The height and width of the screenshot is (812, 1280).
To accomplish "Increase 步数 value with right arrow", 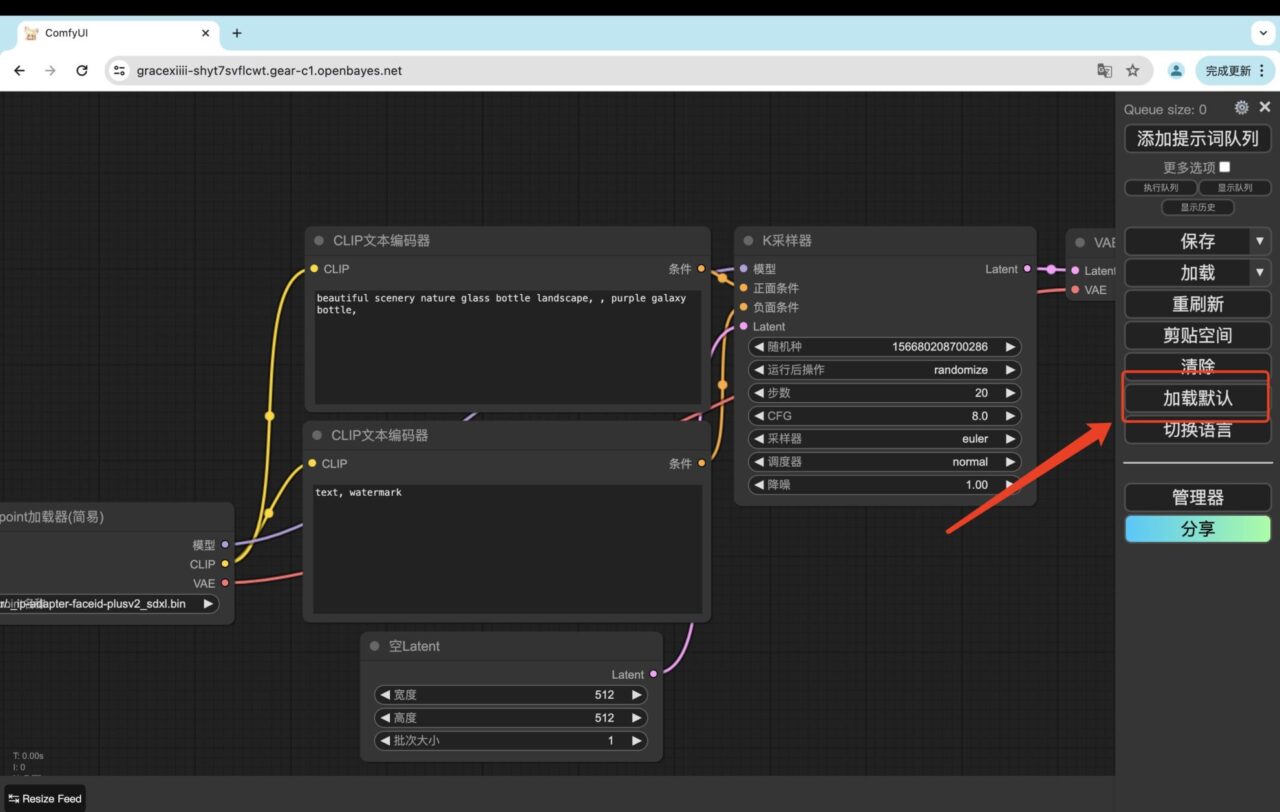I will pyautogui.click(x=1010, y=393).
